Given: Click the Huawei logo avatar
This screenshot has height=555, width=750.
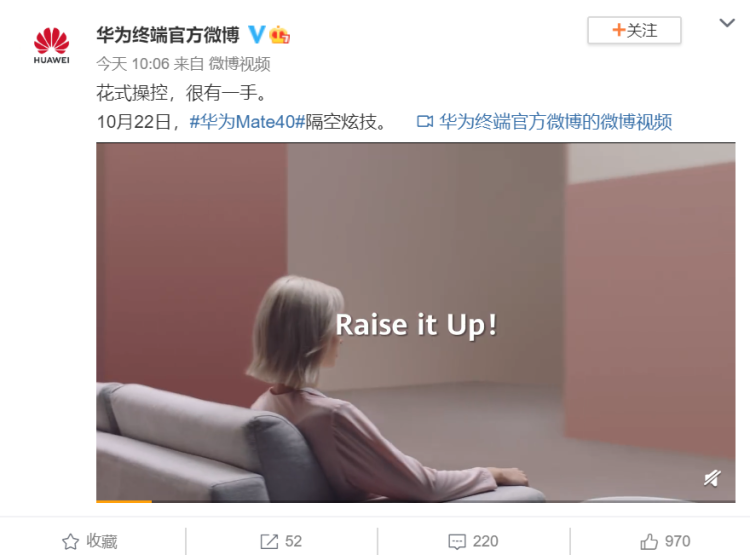Looking at the screenshot, I should (52, 45).
